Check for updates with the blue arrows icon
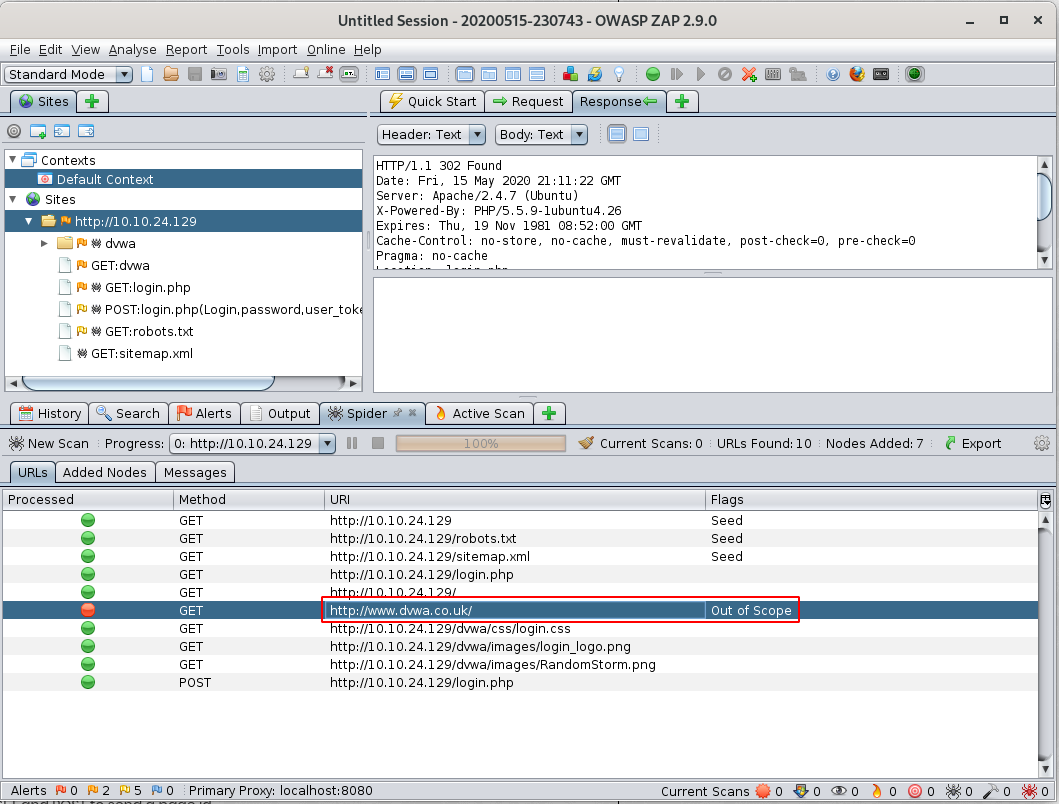The width and height of the screenshot is (1059, 804). point(593,73)
